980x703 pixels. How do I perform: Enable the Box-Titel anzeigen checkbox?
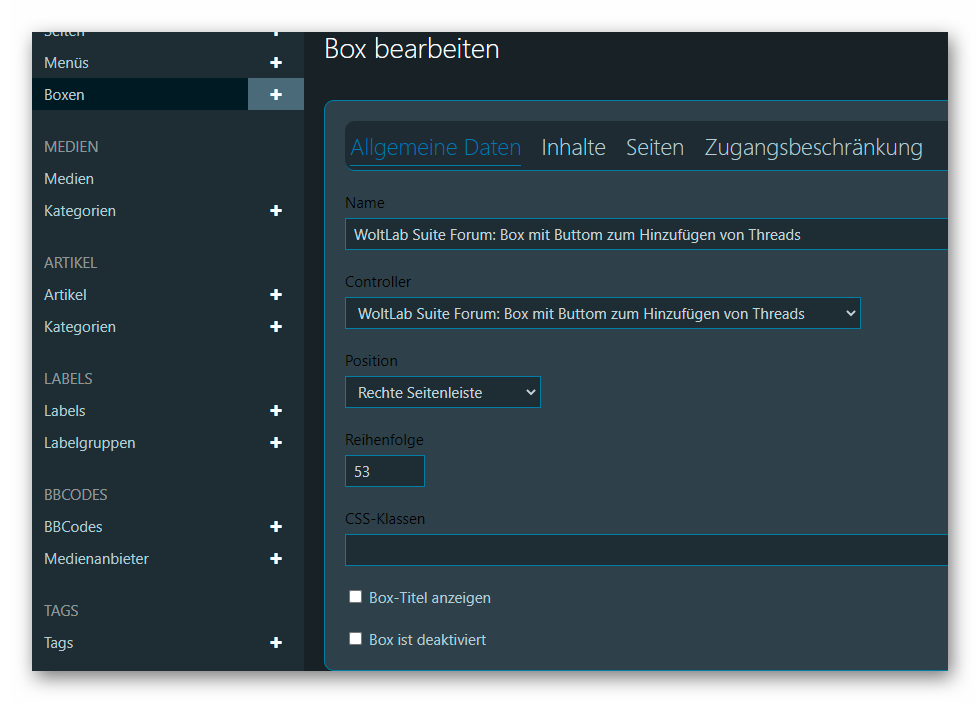355,597
